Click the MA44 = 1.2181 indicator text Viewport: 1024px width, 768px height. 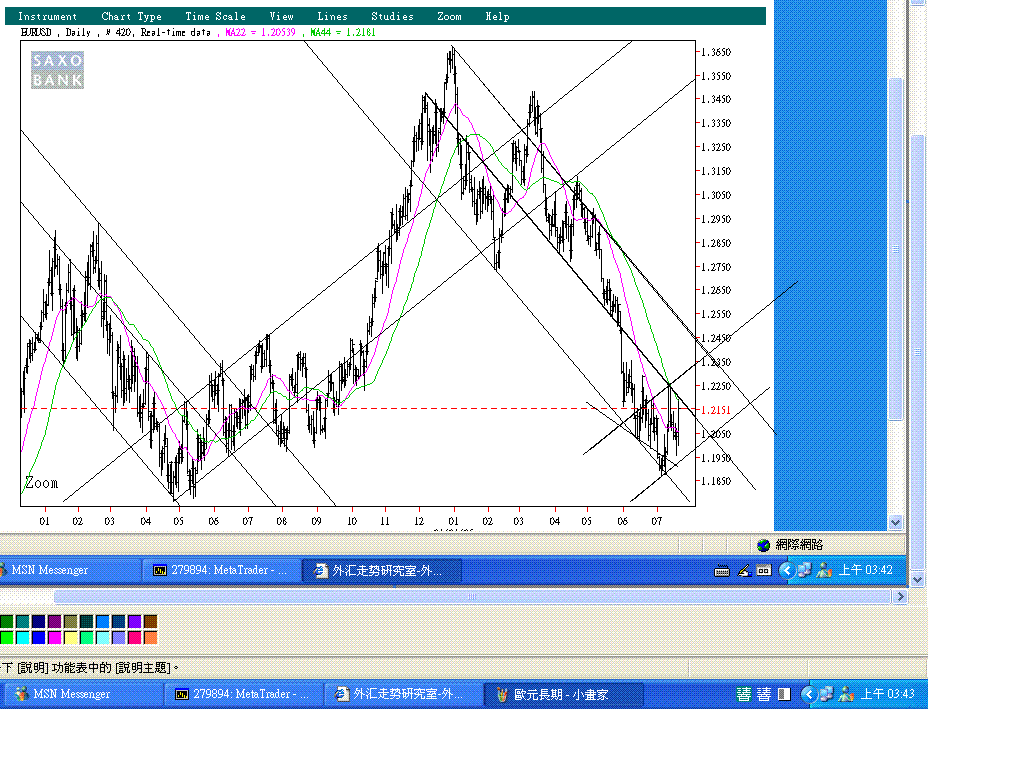point(343,32)
